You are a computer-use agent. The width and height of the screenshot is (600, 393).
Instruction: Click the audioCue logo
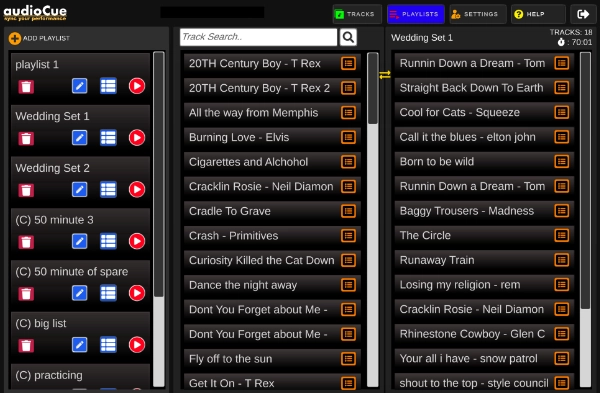point(35,13)
